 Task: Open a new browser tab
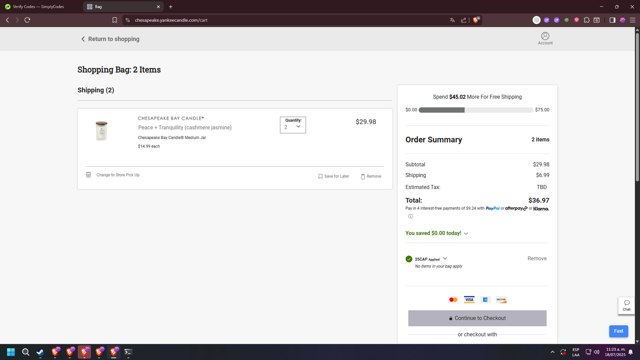(x=171, y=7)
